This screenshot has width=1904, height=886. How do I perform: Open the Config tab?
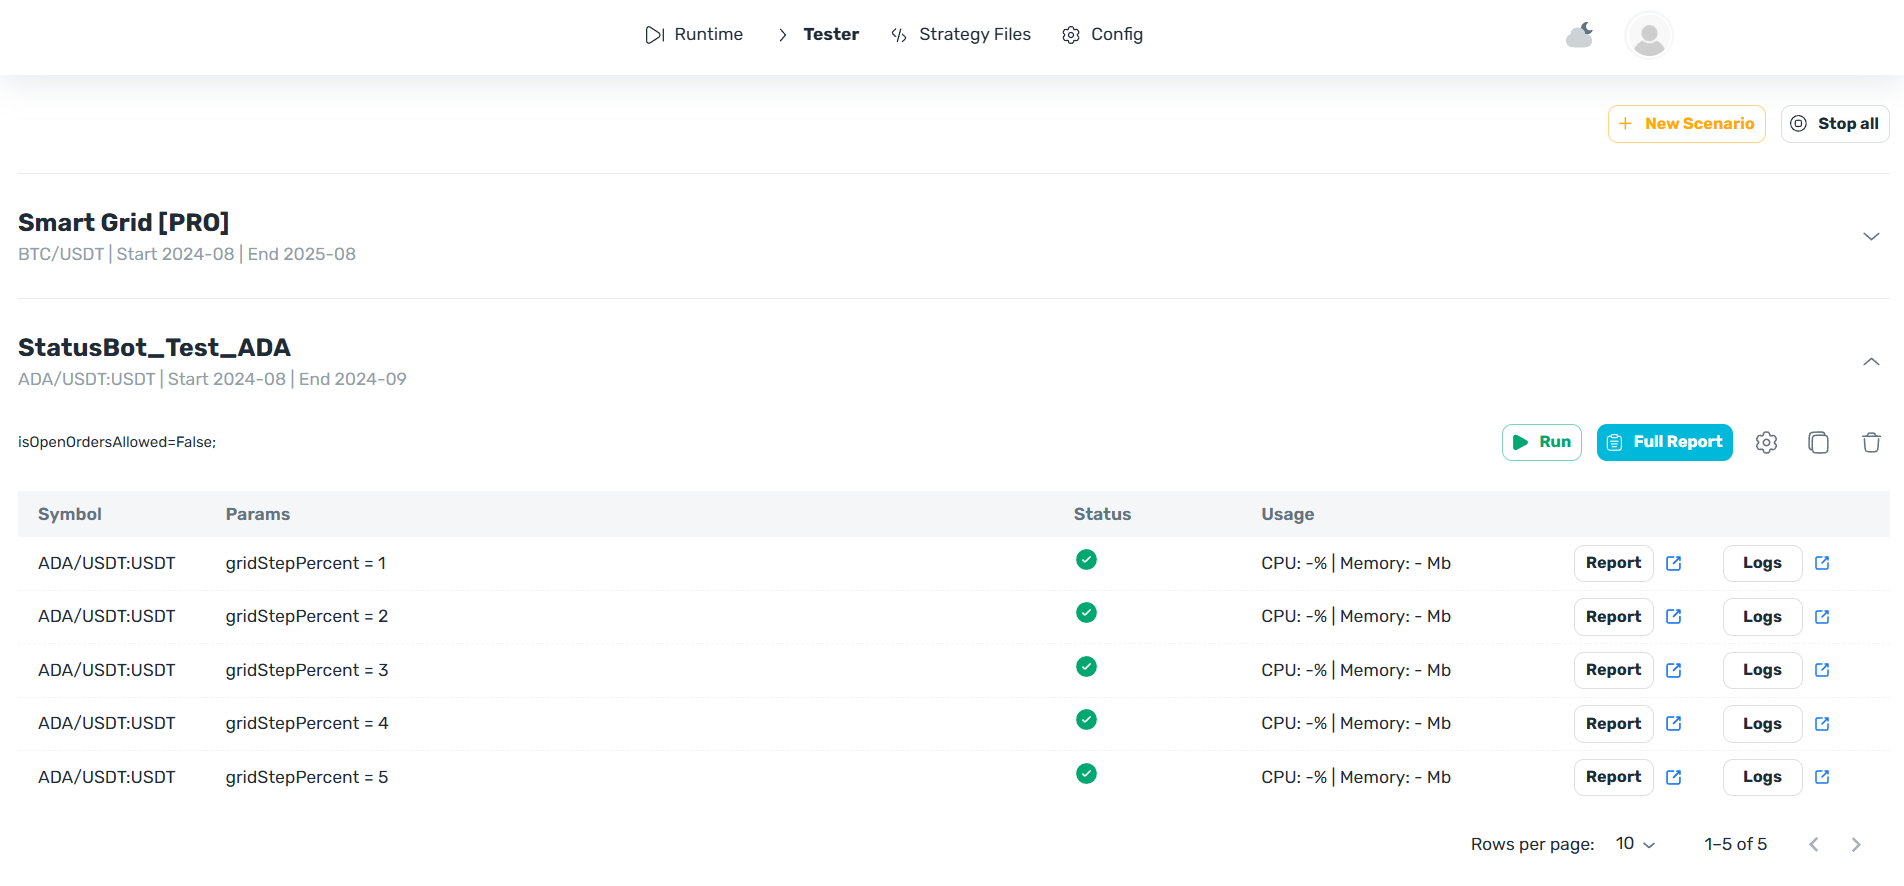tap(1102, 35)
